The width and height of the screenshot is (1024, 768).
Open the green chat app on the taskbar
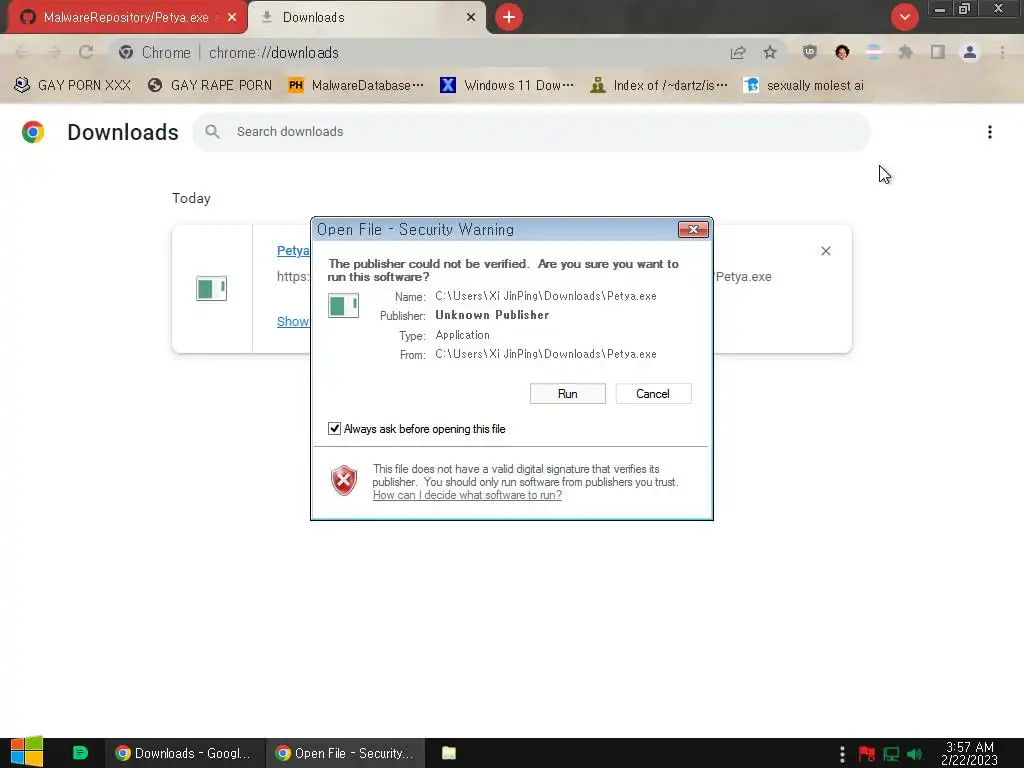click(80, 753)
